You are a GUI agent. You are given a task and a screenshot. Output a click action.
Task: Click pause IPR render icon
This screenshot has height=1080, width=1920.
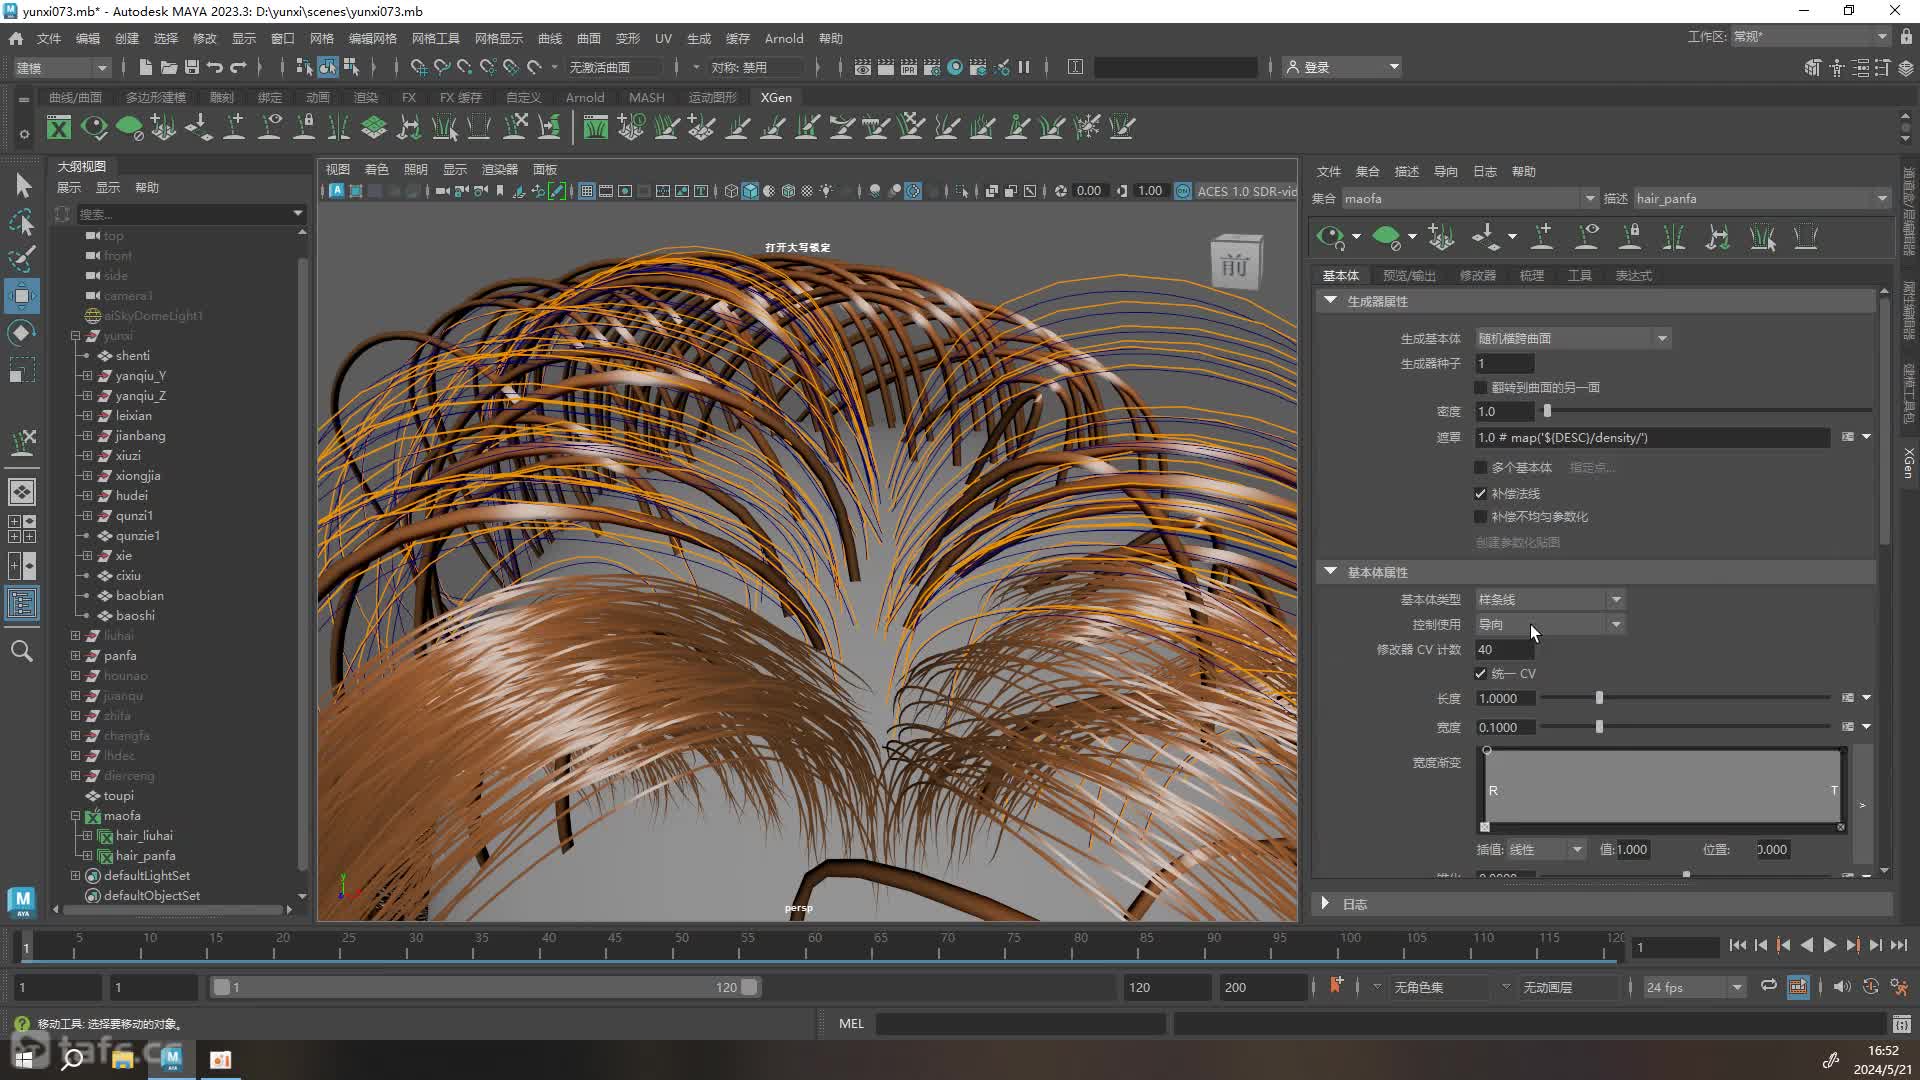[1024, 67]
